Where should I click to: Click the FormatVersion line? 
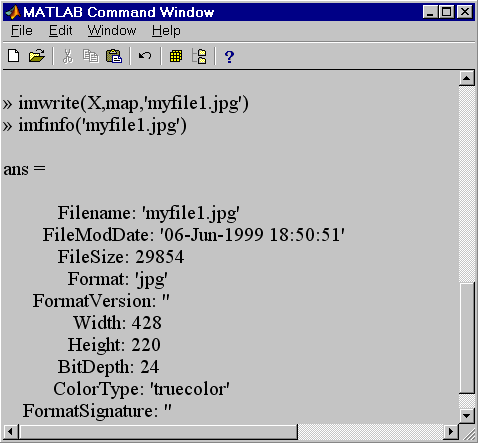click(x=101, y=301)
